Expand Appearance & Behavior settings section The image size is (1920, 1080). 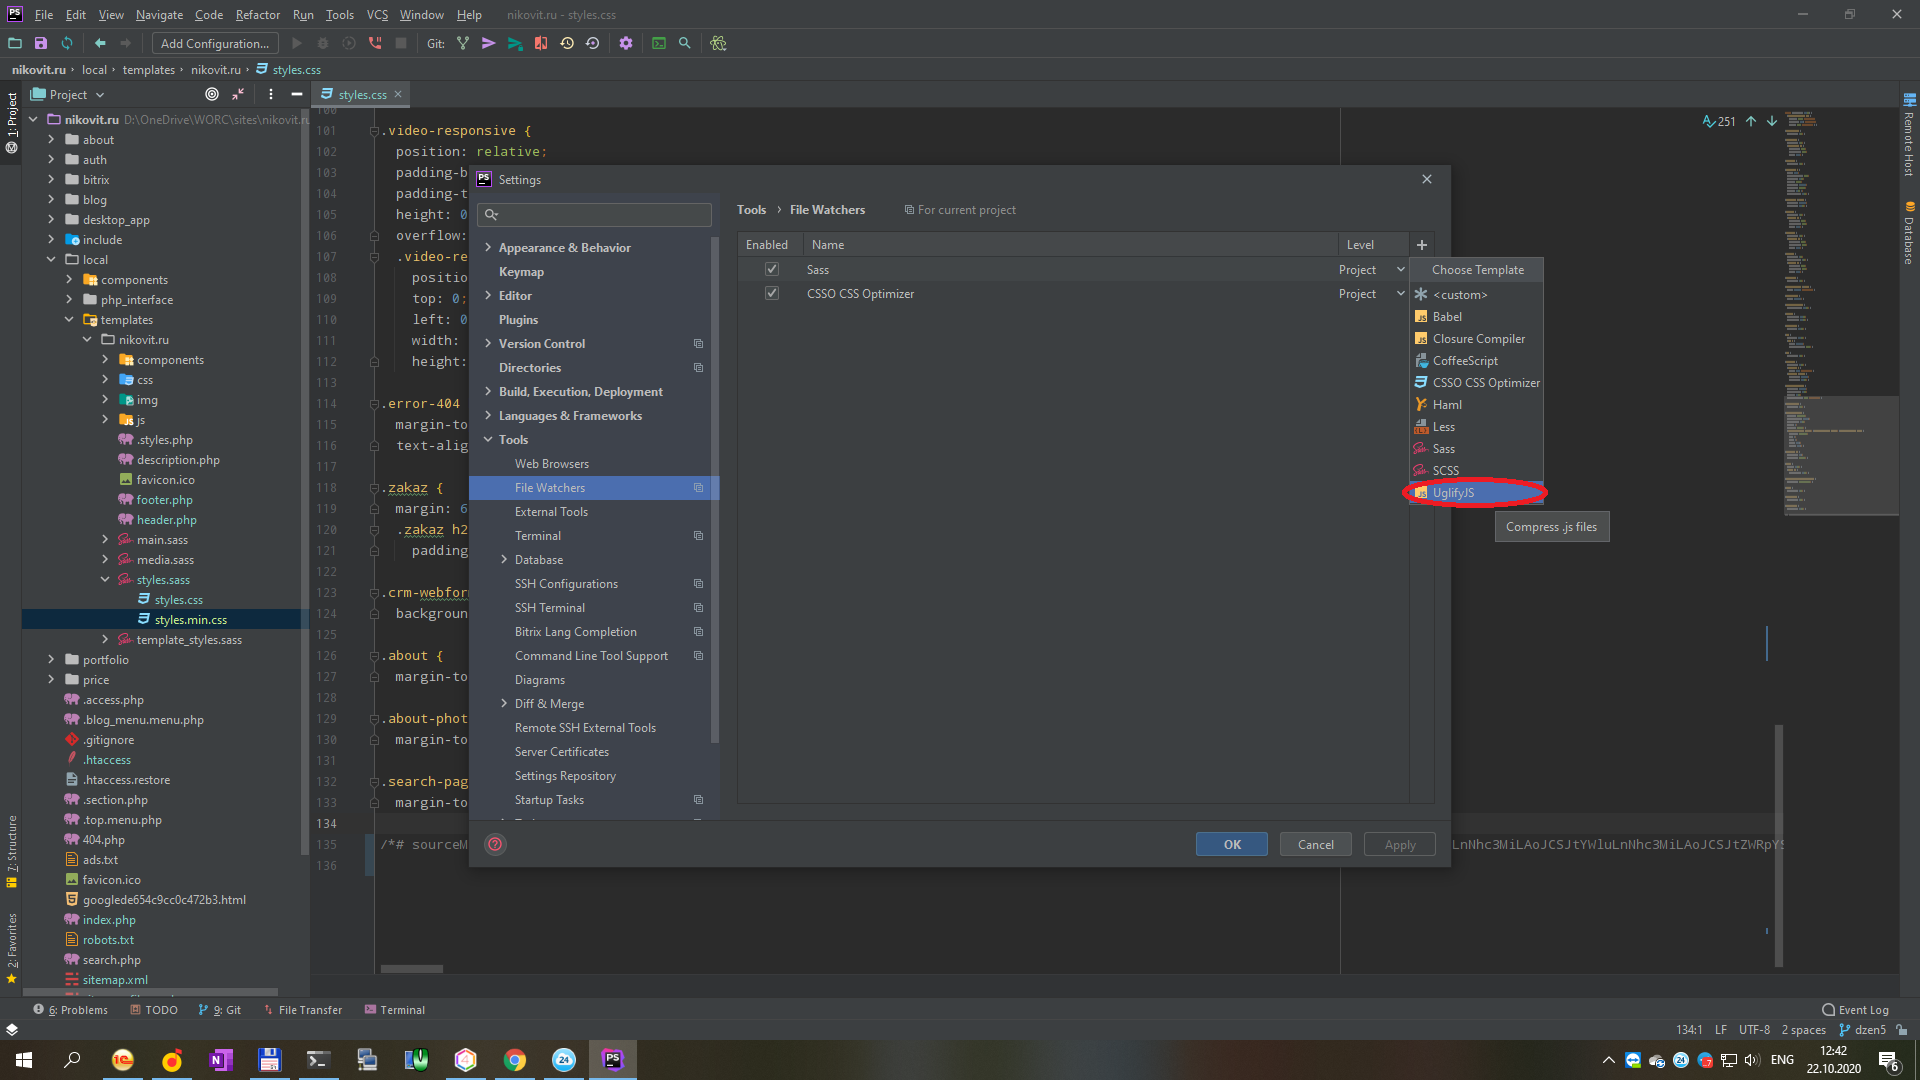[488, 247]
